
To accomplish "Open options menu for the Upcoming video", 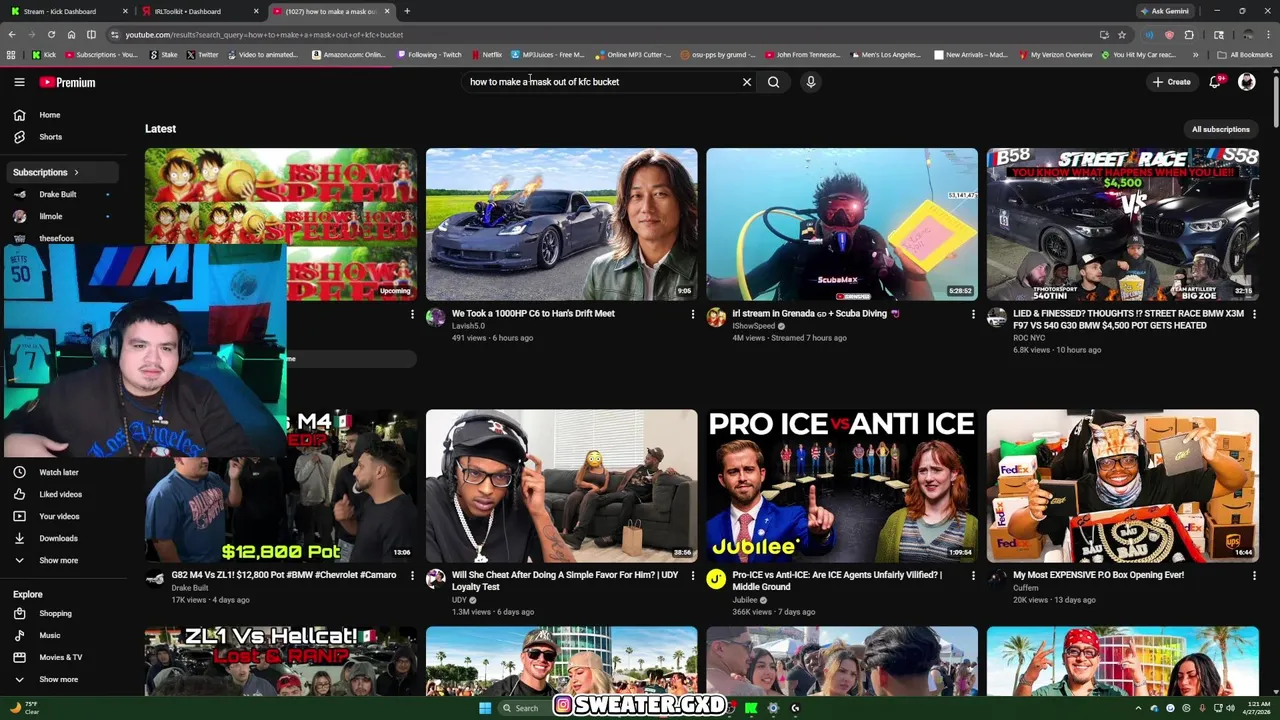I will 411,314.
